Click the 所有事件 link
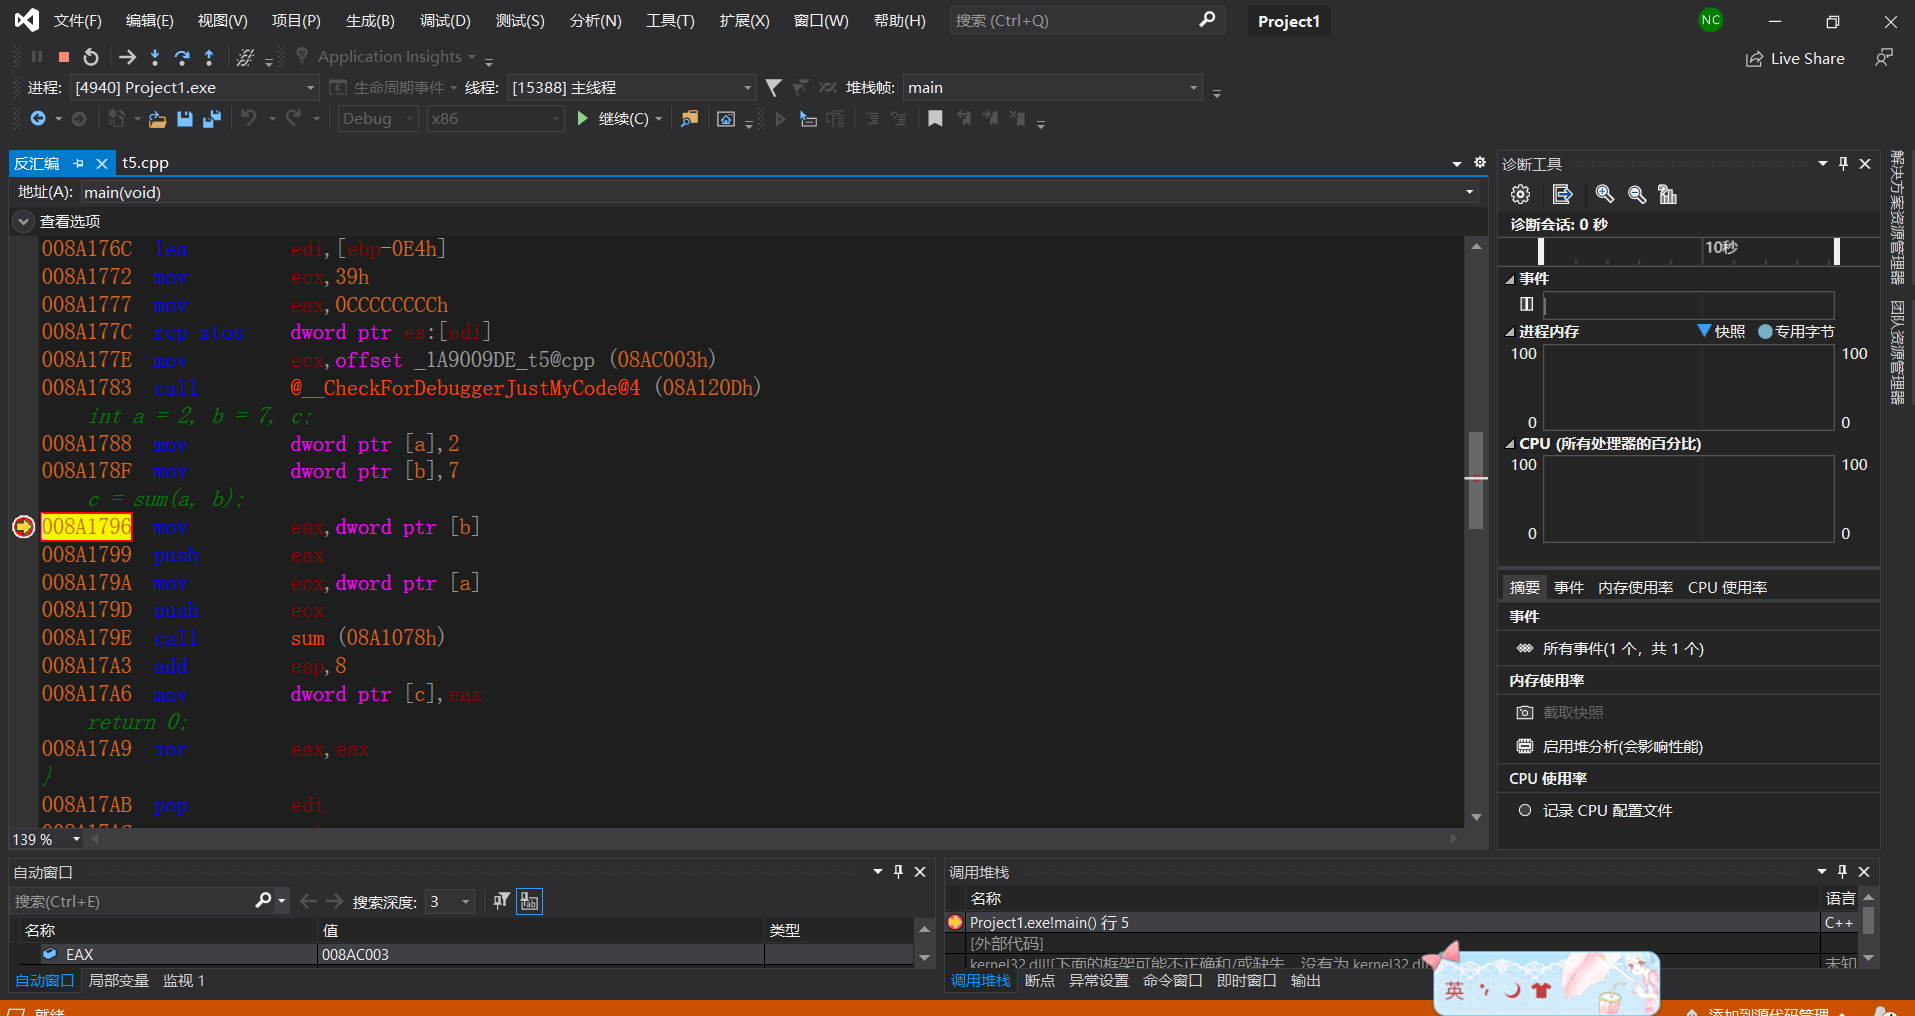The height and width of the screenshot is (1016, 1915). (x=1623, y=649)
